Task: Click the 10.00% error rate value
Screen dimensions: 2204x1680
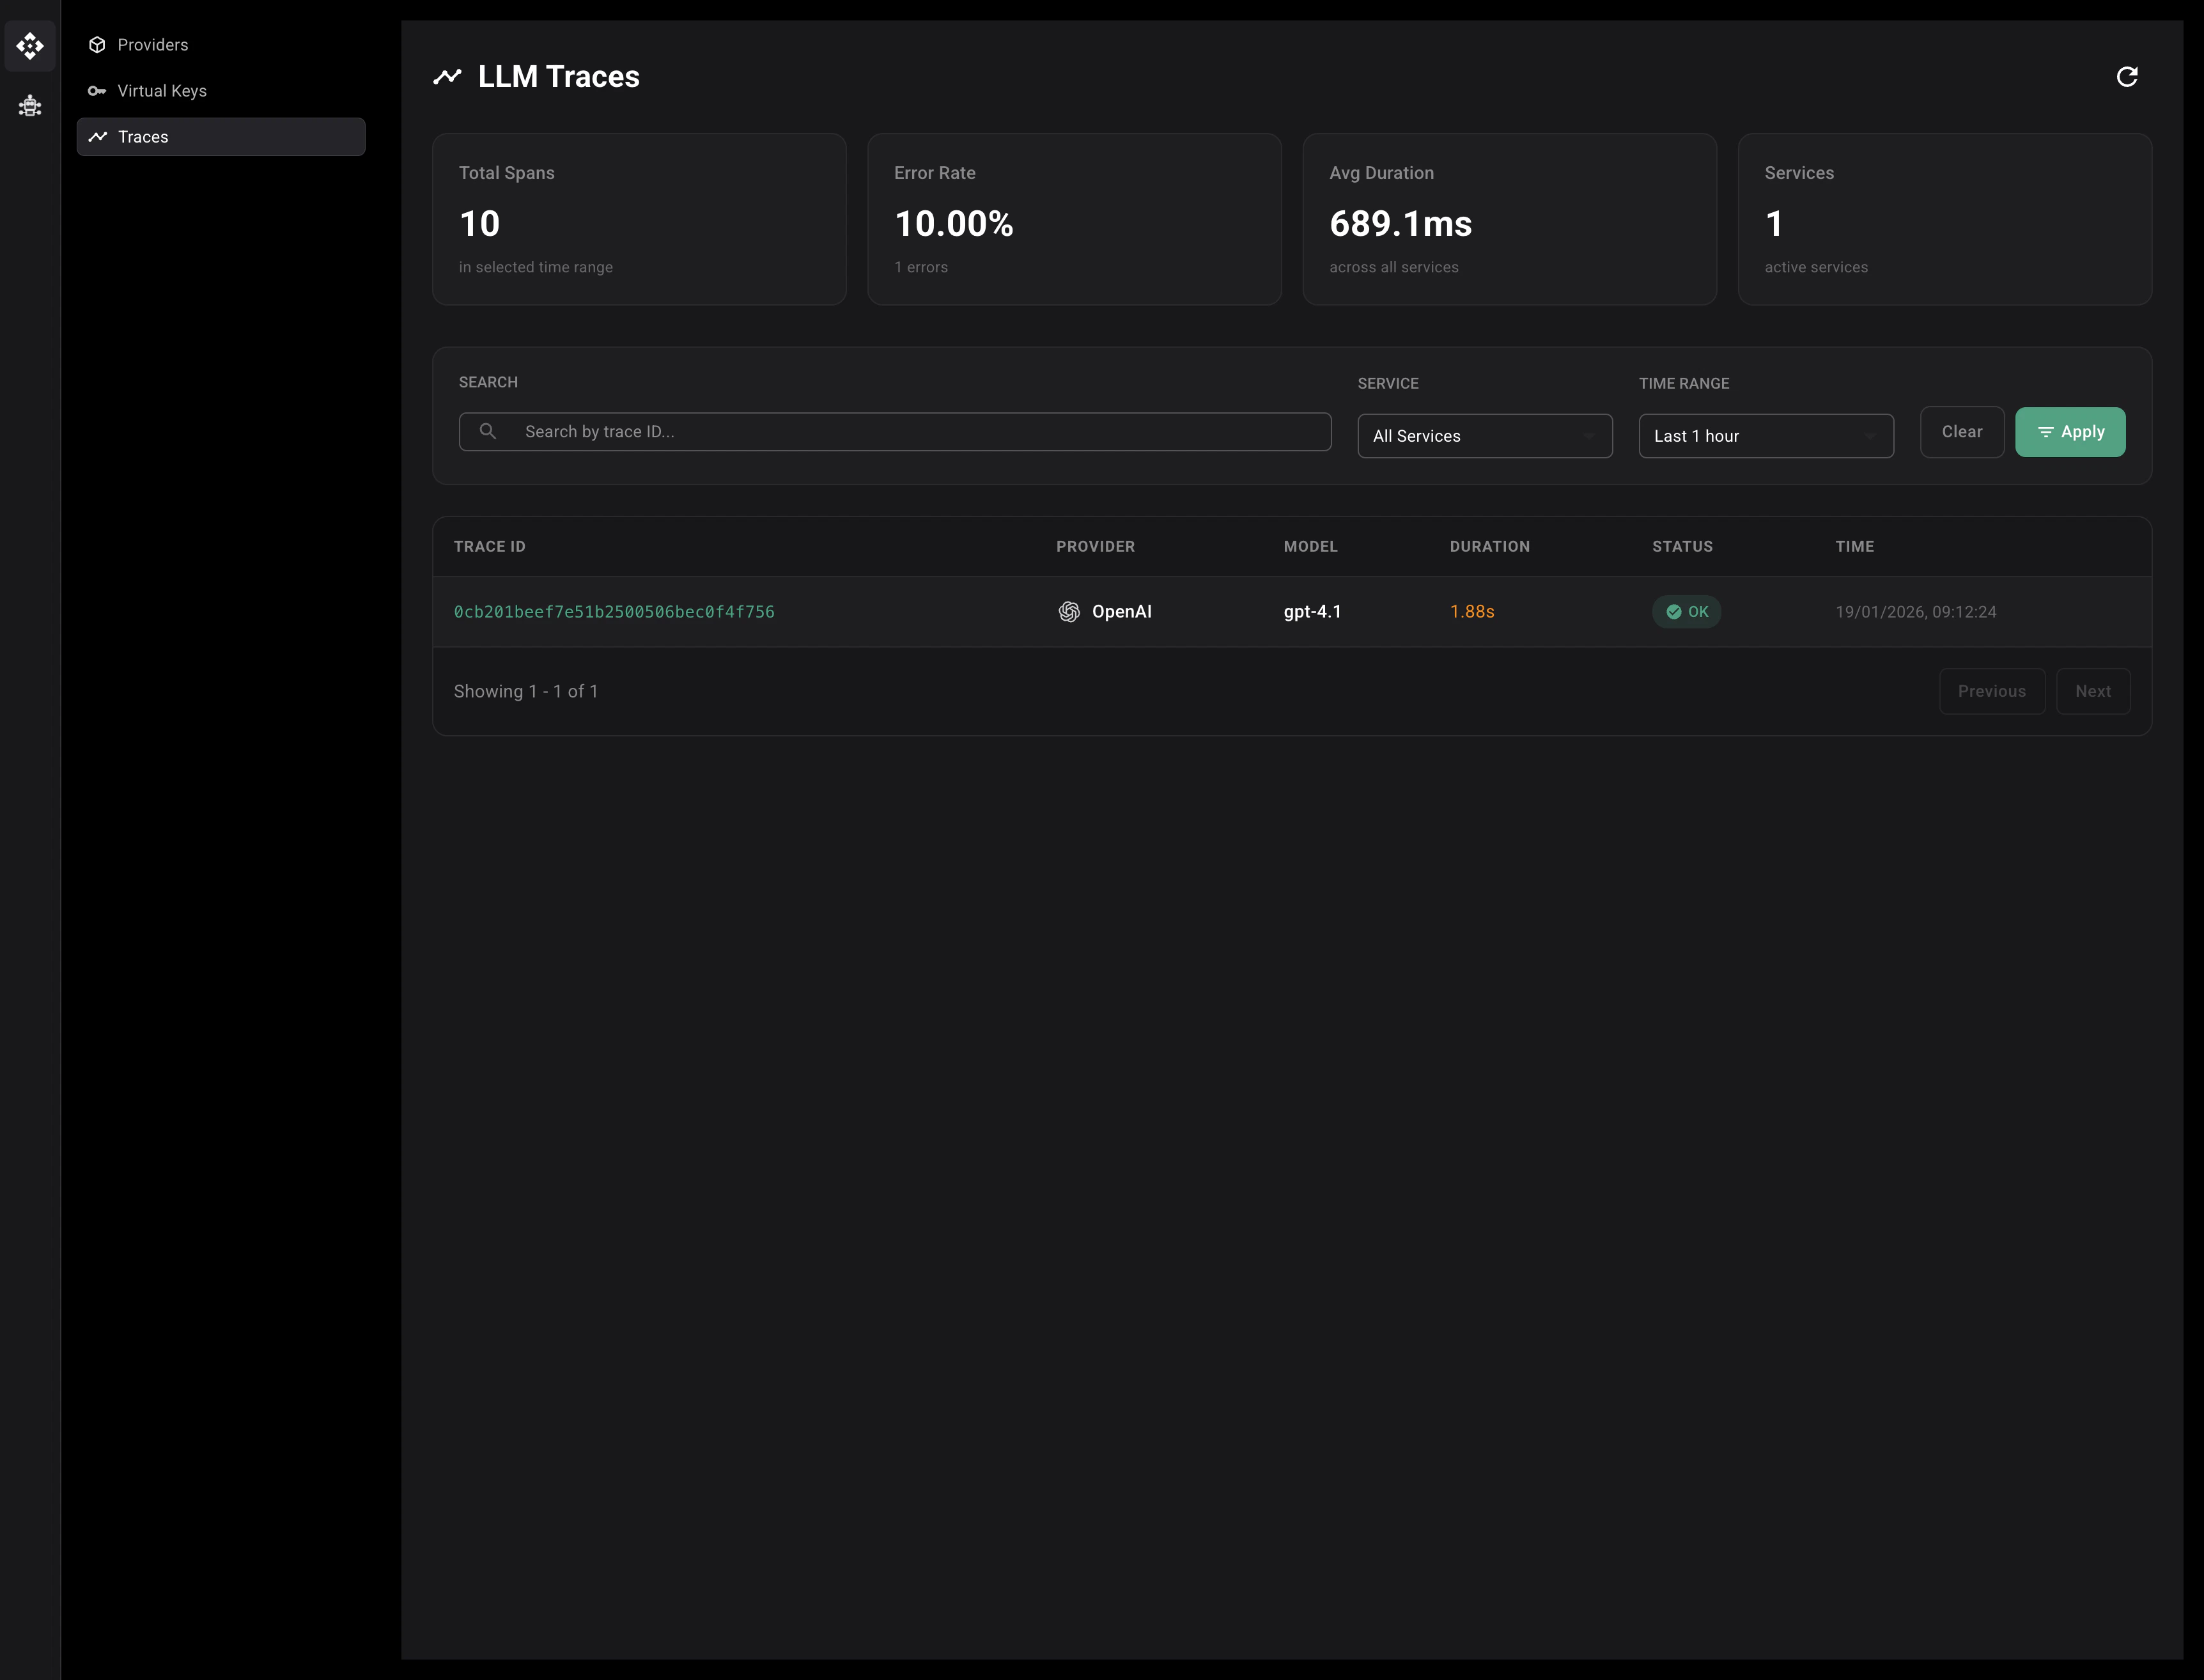Action: pos(953,224)
